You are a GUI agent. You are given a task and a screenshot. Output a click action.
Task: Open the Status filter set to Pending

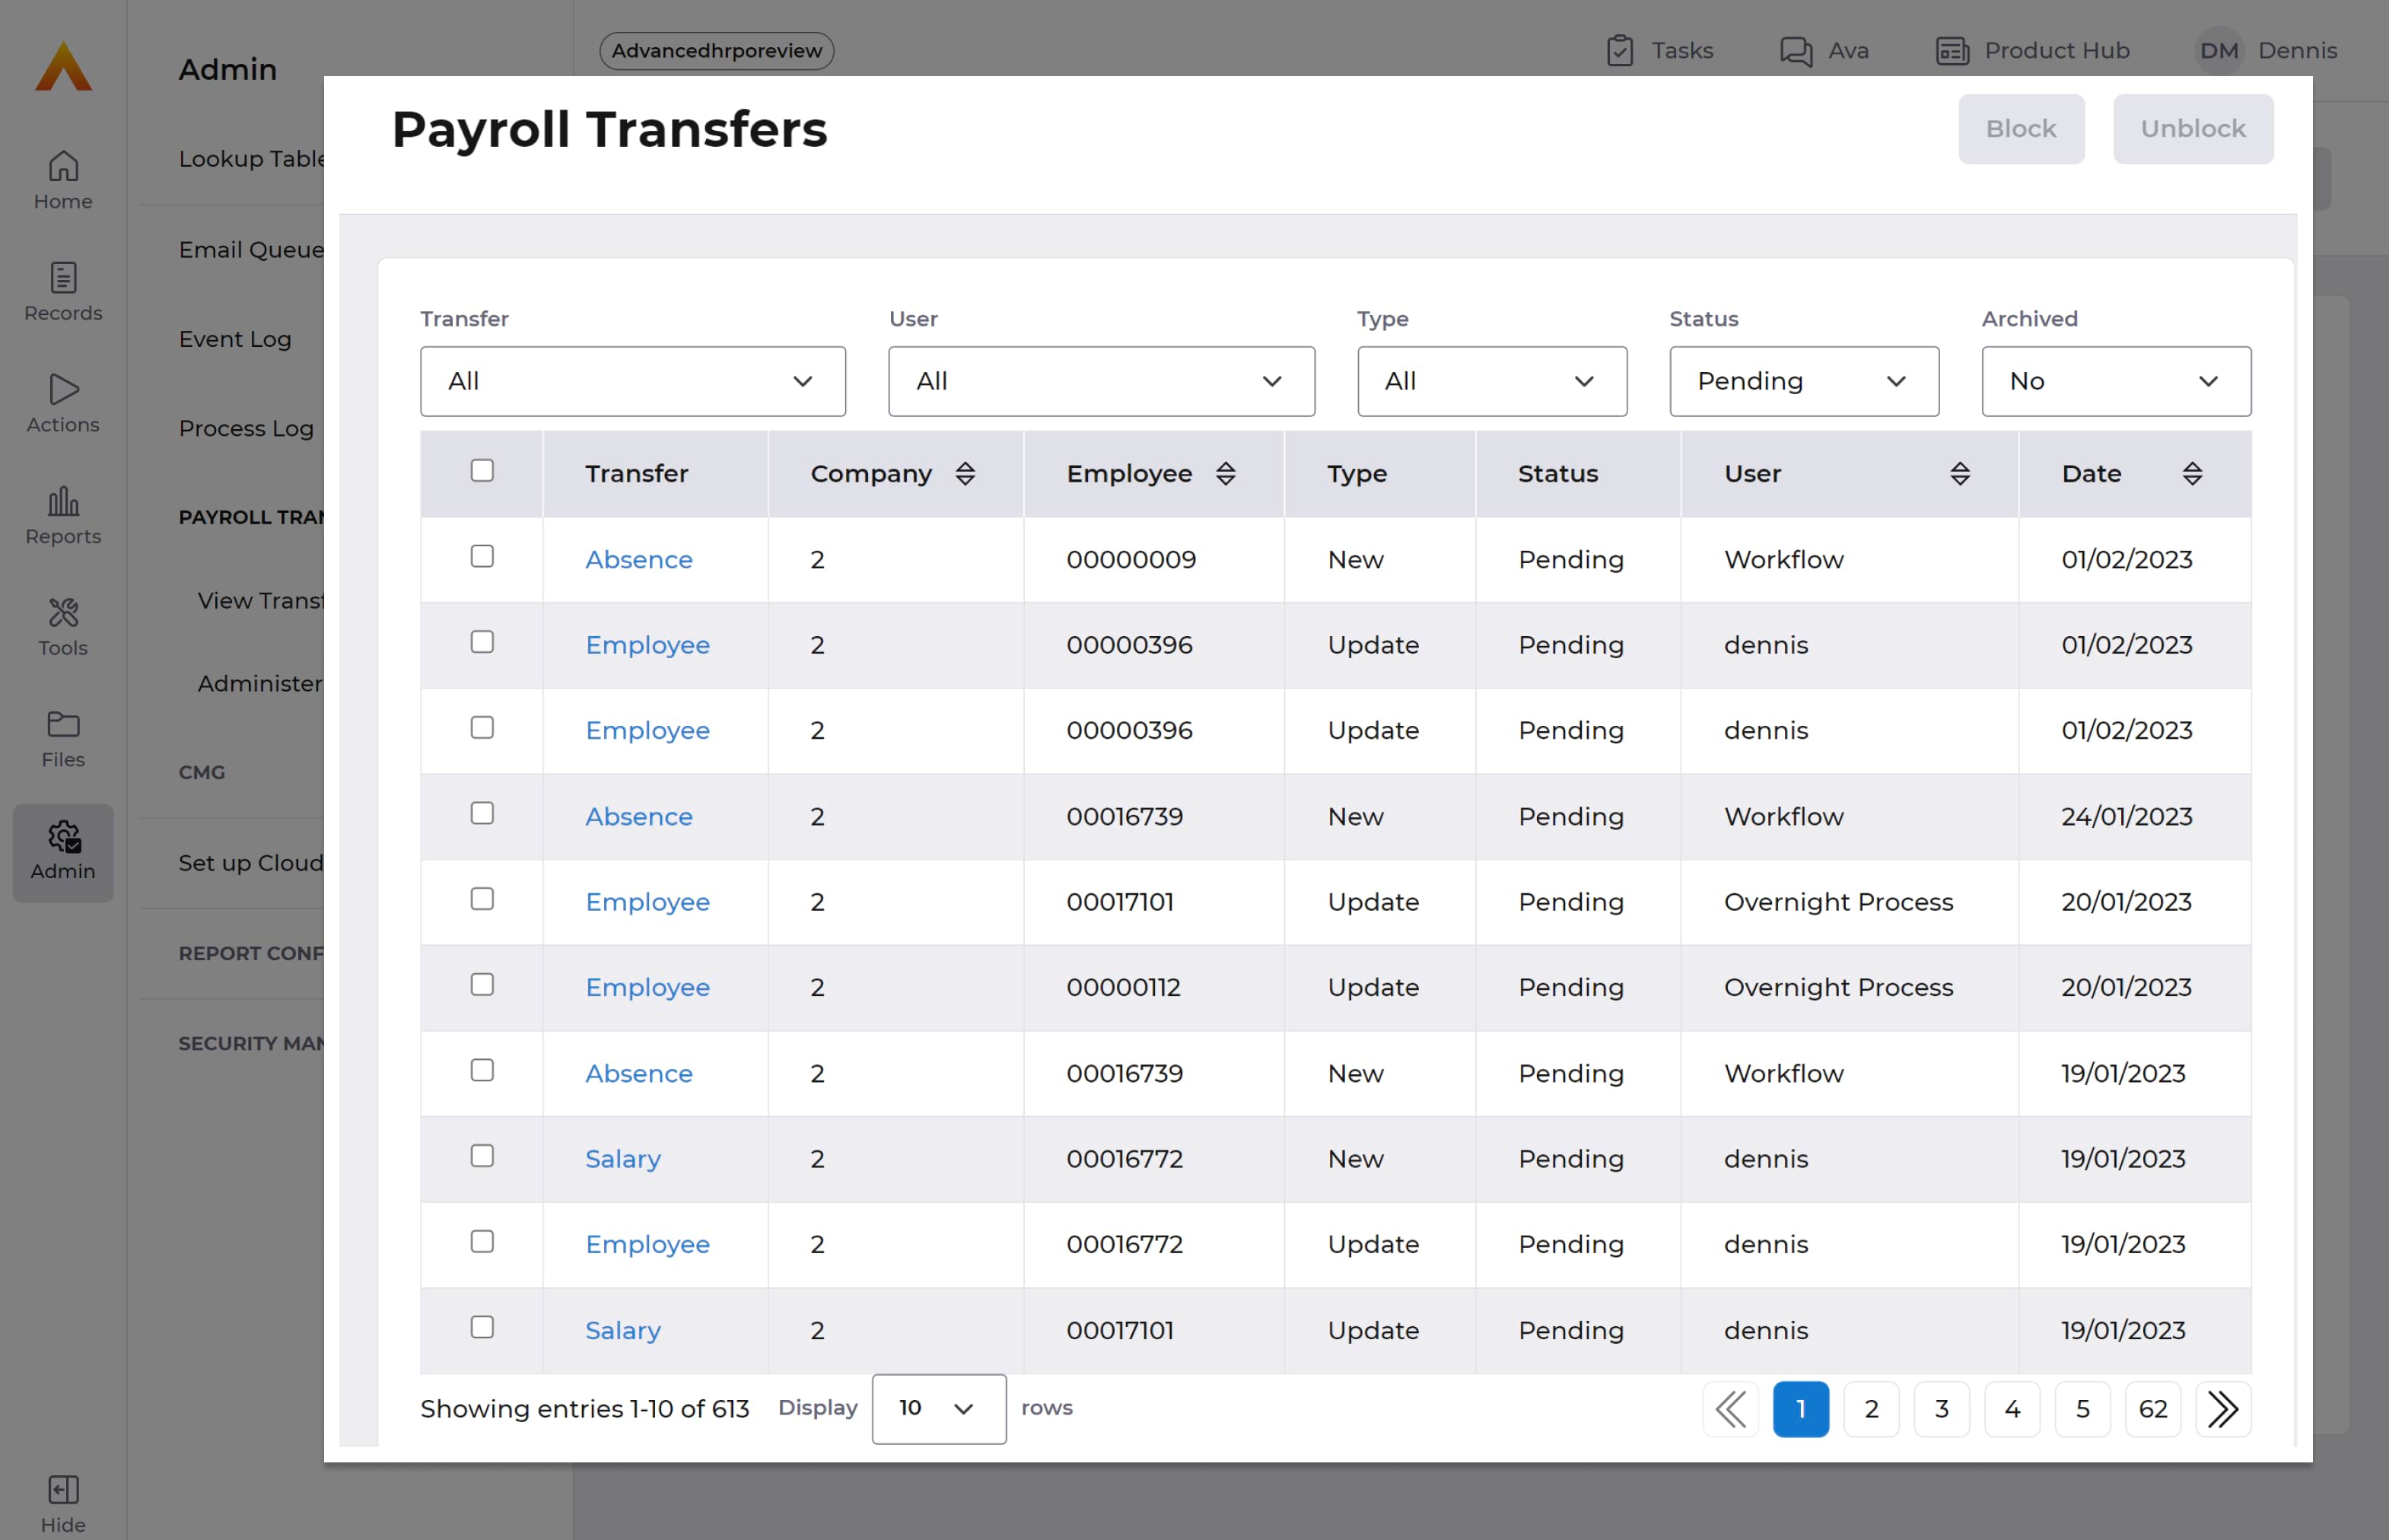(x=1804, y=381)
